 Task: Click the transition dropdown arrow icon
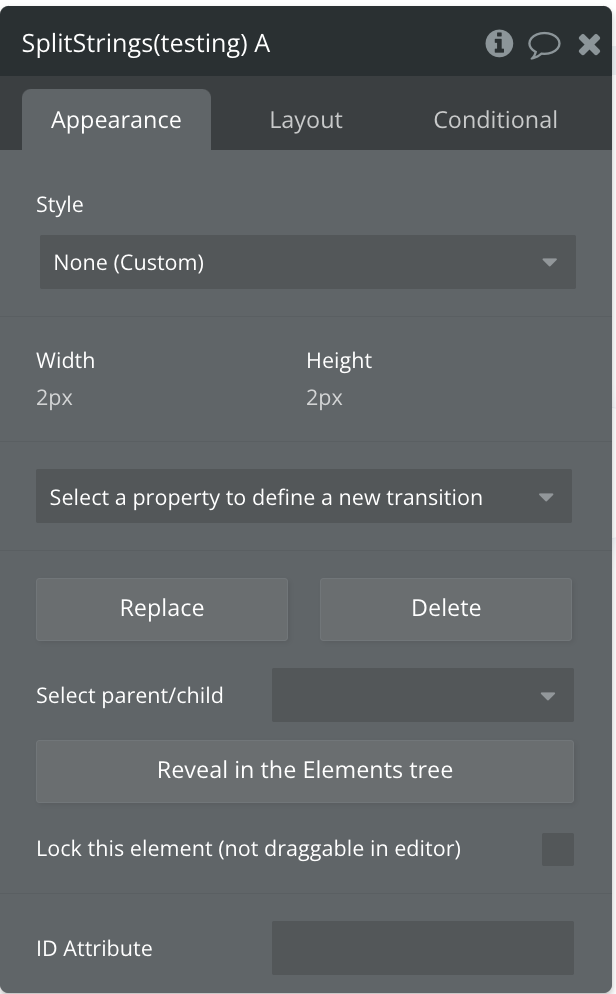[x=546, y=497]
